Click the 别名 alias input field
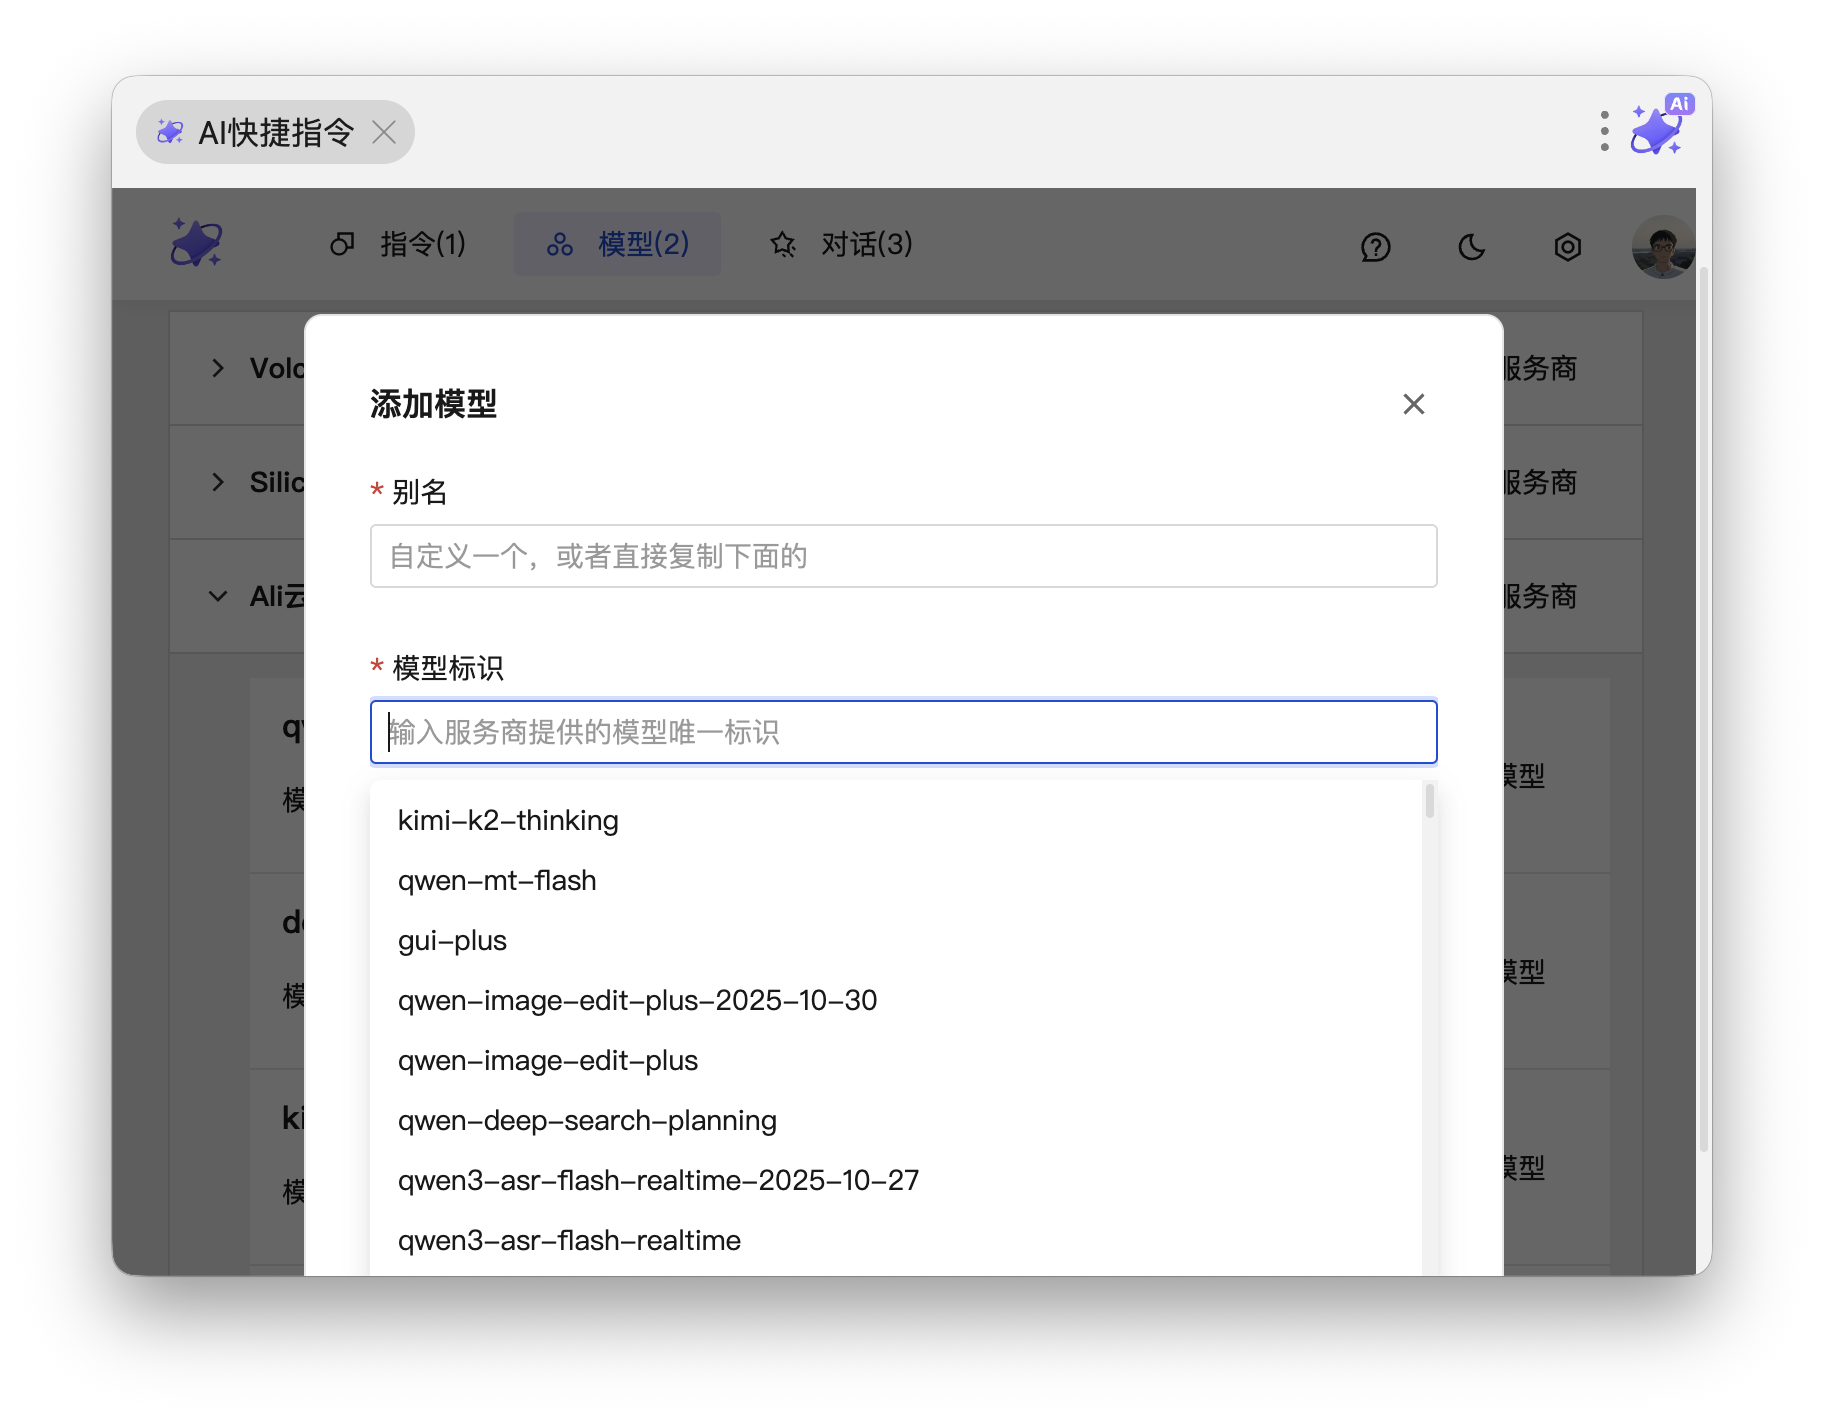The width and height of the screenshot is (1824, 1424). pos(903,556)
